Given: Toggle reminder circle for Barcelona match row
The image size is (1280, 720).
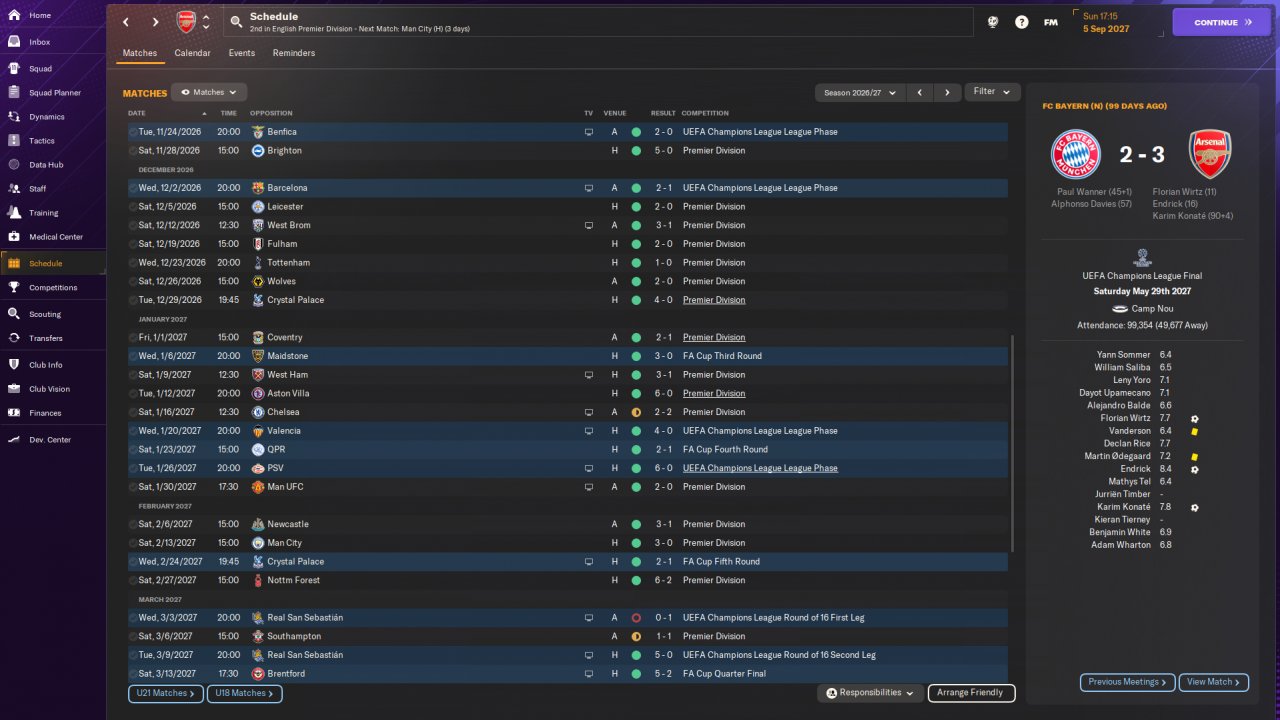Looking at the screenshot, I should tap(134, 188).
